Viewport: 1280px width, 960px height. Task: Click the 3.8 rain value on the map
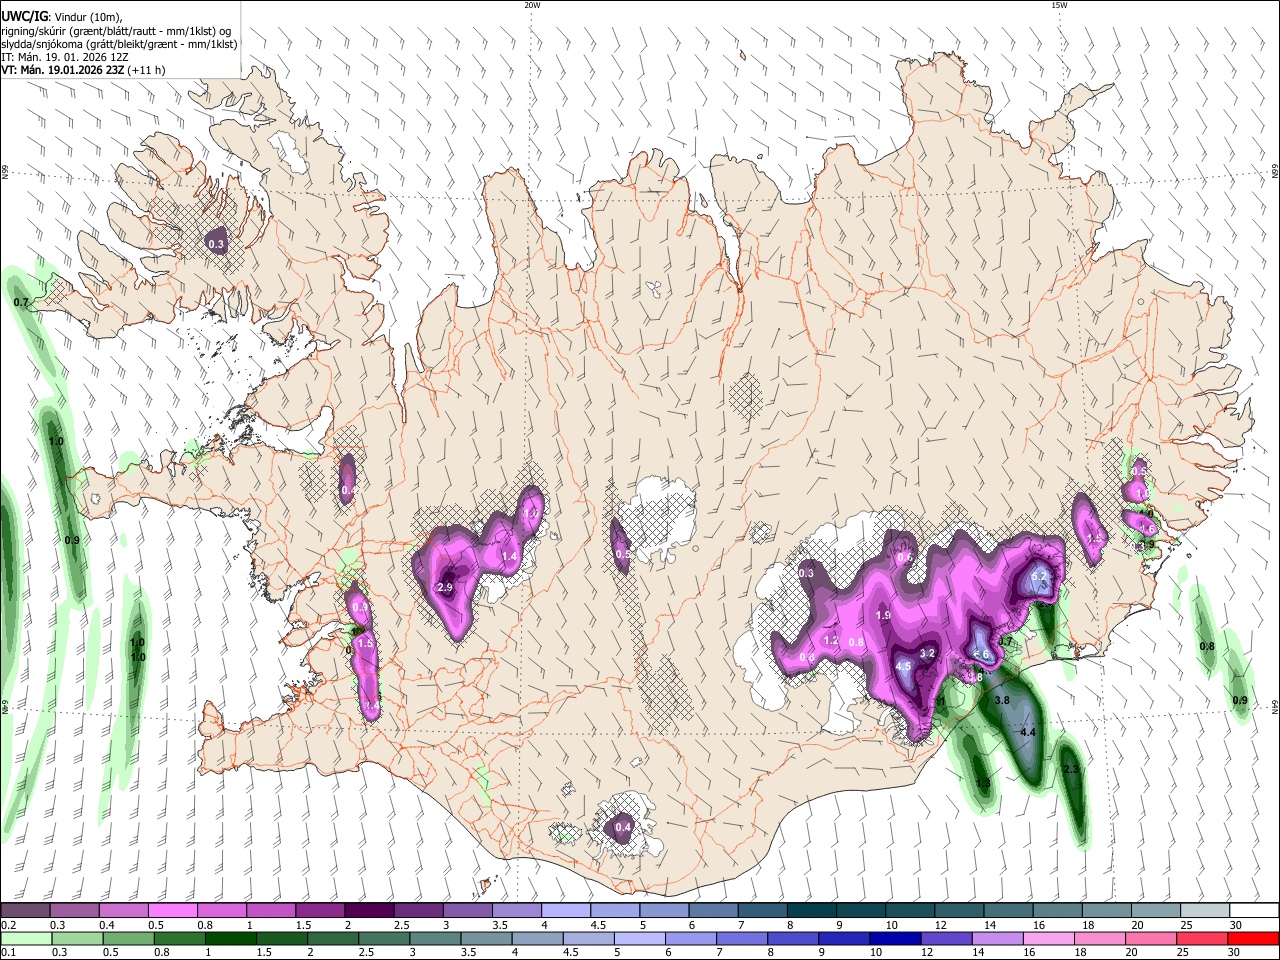1002,700
